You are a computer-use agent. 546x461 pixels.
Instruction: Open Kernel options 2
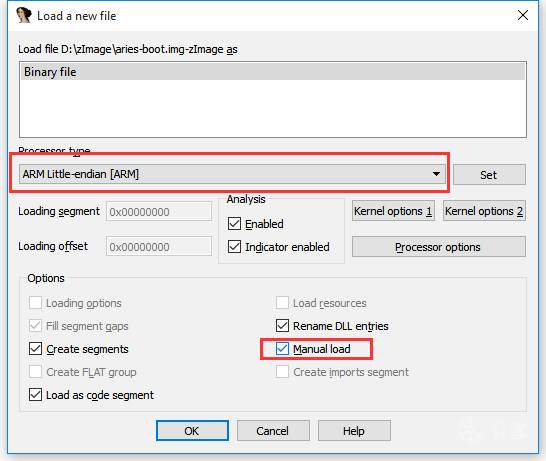click(x=484, y=211)
